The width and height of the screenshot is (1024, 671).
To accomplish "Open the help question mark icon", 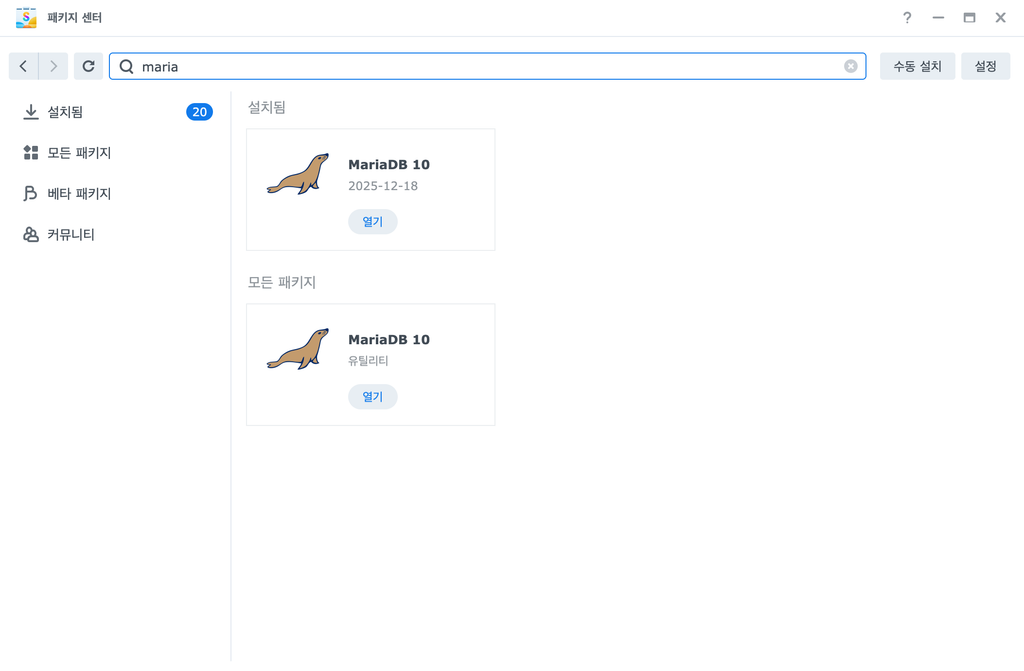I will pyautogui.click(x=907, y=18).
